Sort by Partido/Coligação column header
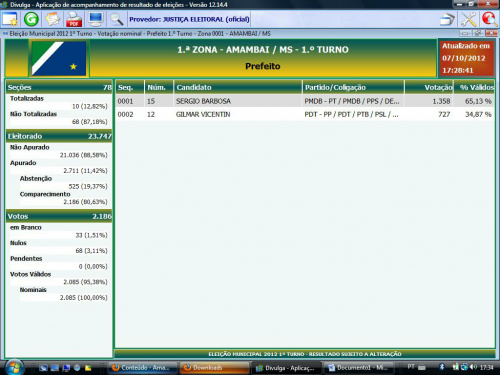 coord(353,87)
